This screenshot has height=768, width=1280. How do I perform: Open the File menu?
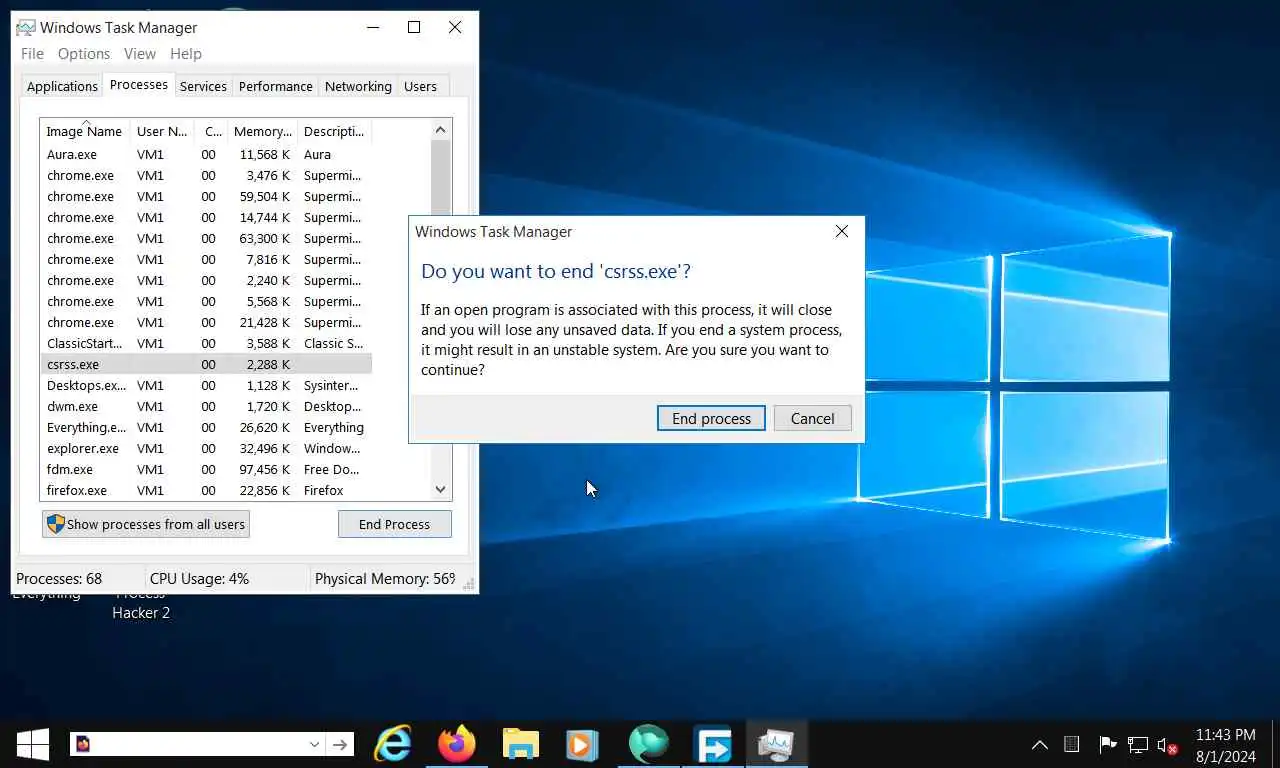coord(32,54)
